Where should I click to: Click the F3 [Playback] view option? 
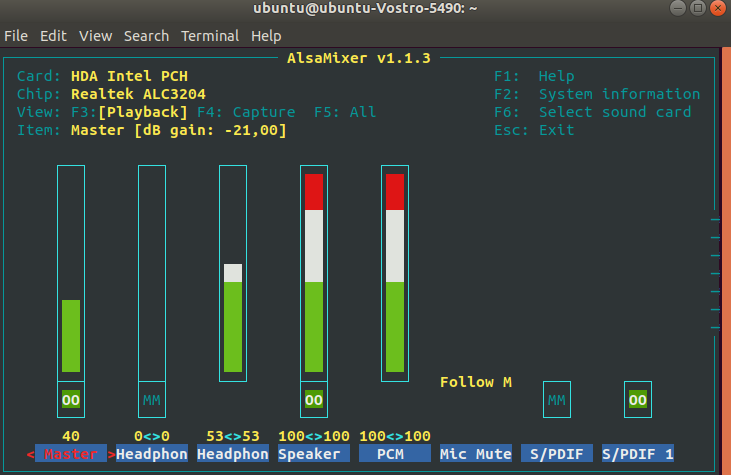(x=130, y=112)
